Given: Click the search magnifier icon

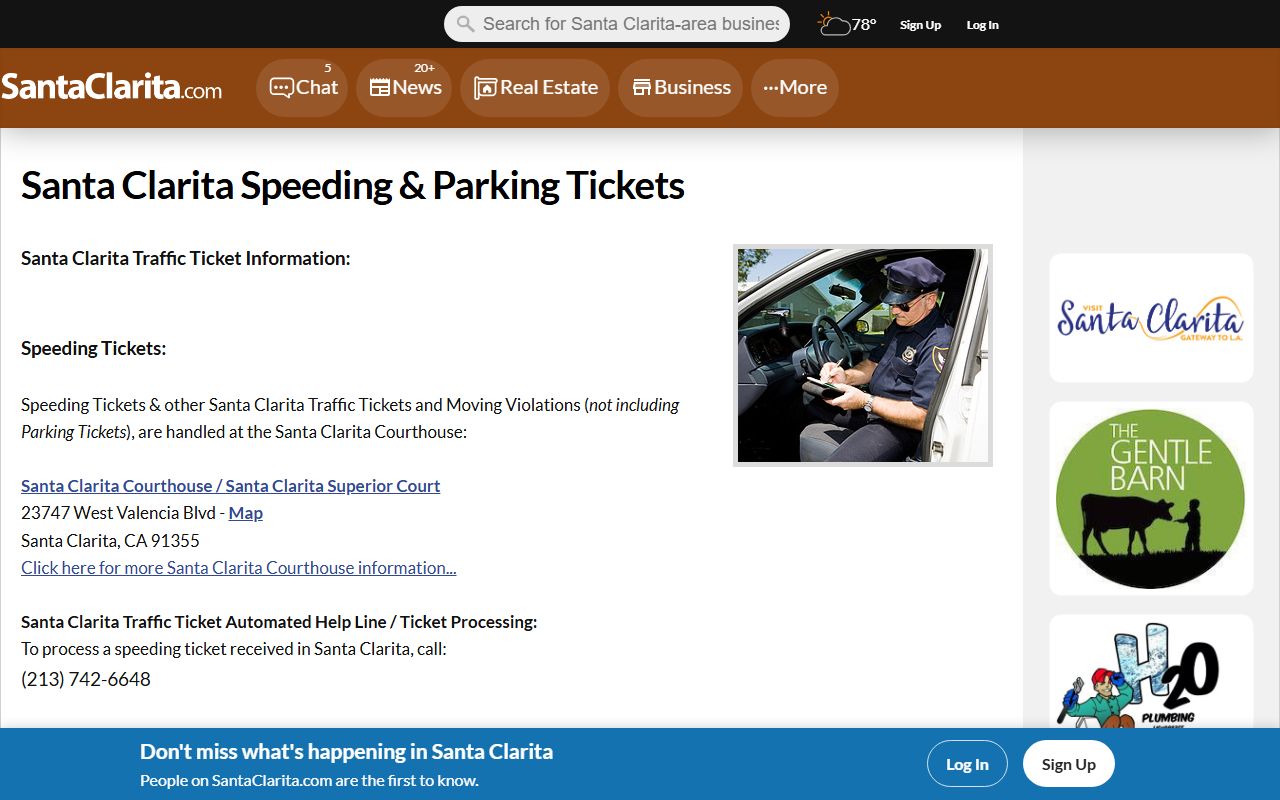Looking at the screenshot, I should (465, 24).
